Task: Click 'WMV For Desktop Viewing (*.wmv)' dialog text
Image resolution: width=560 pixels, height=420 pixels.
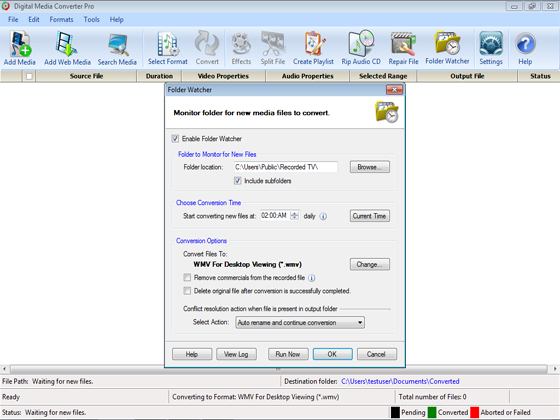Action: (x=248, y=265)
